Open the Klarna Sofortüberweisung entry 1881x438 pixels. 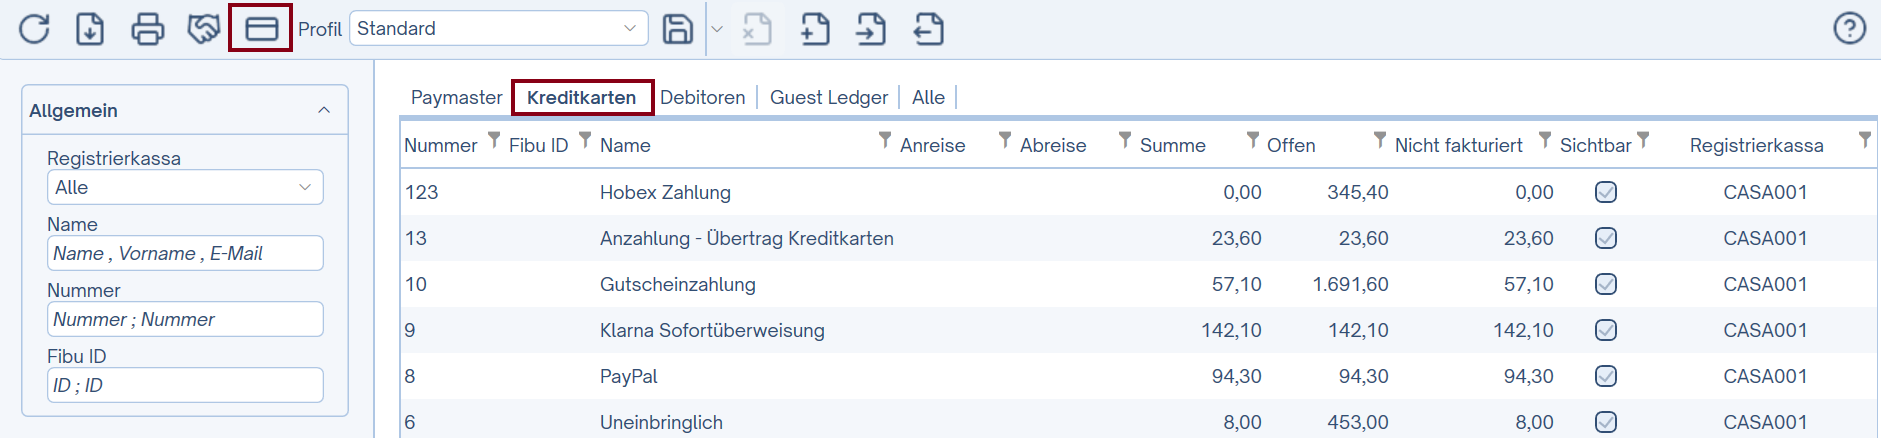tap(711, 330)
